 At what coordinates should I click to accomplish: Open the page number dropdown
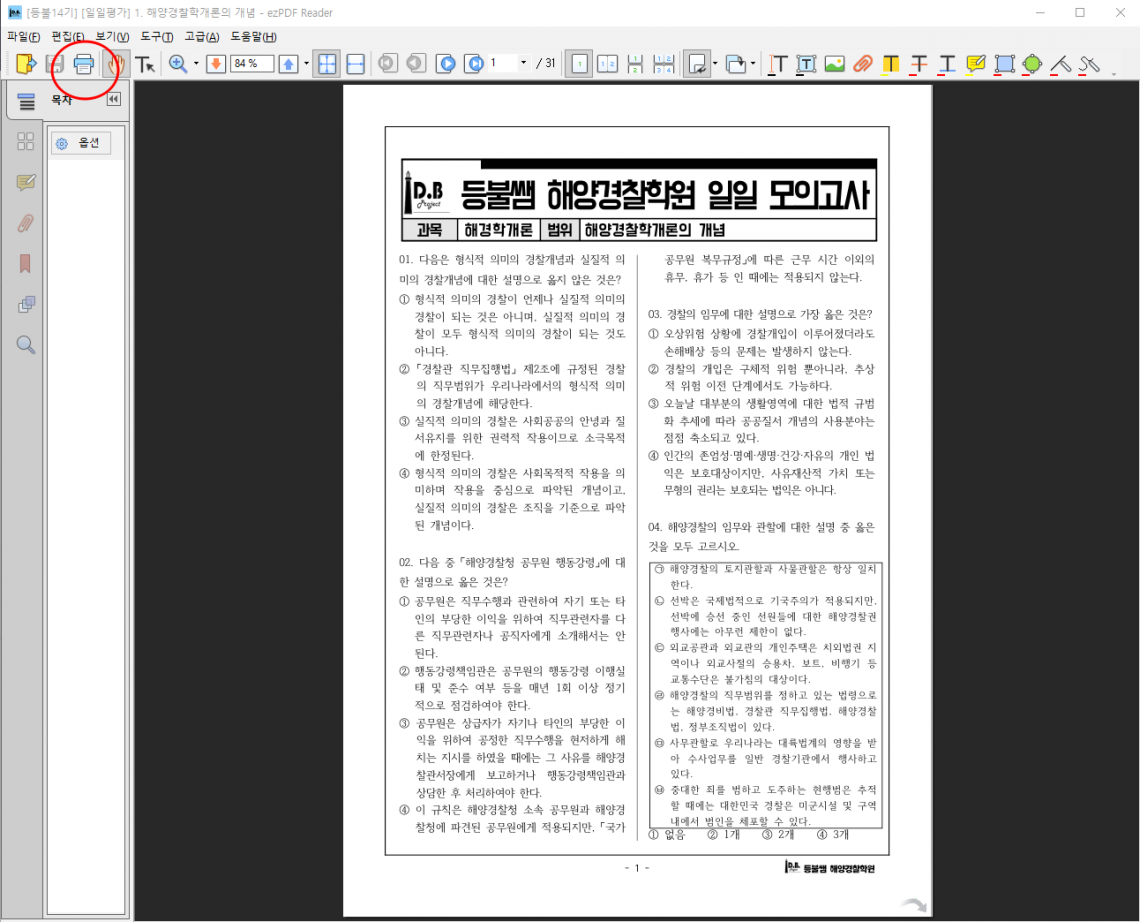point(523,63)
